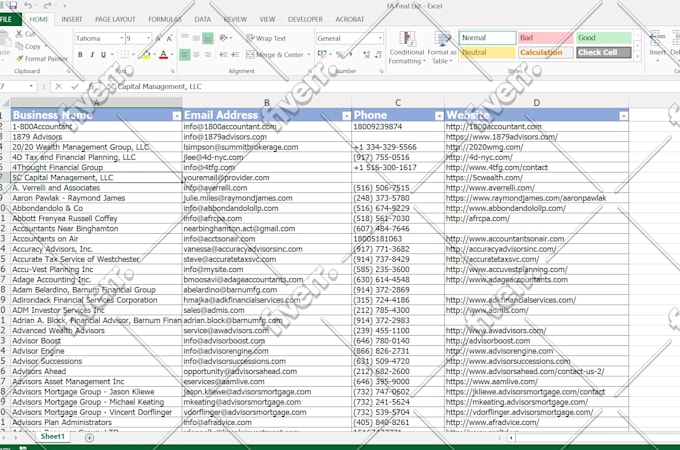Decrease font size with smaller A
The height and width of the screenshot is (450, 680).
(x=169, y=39)
